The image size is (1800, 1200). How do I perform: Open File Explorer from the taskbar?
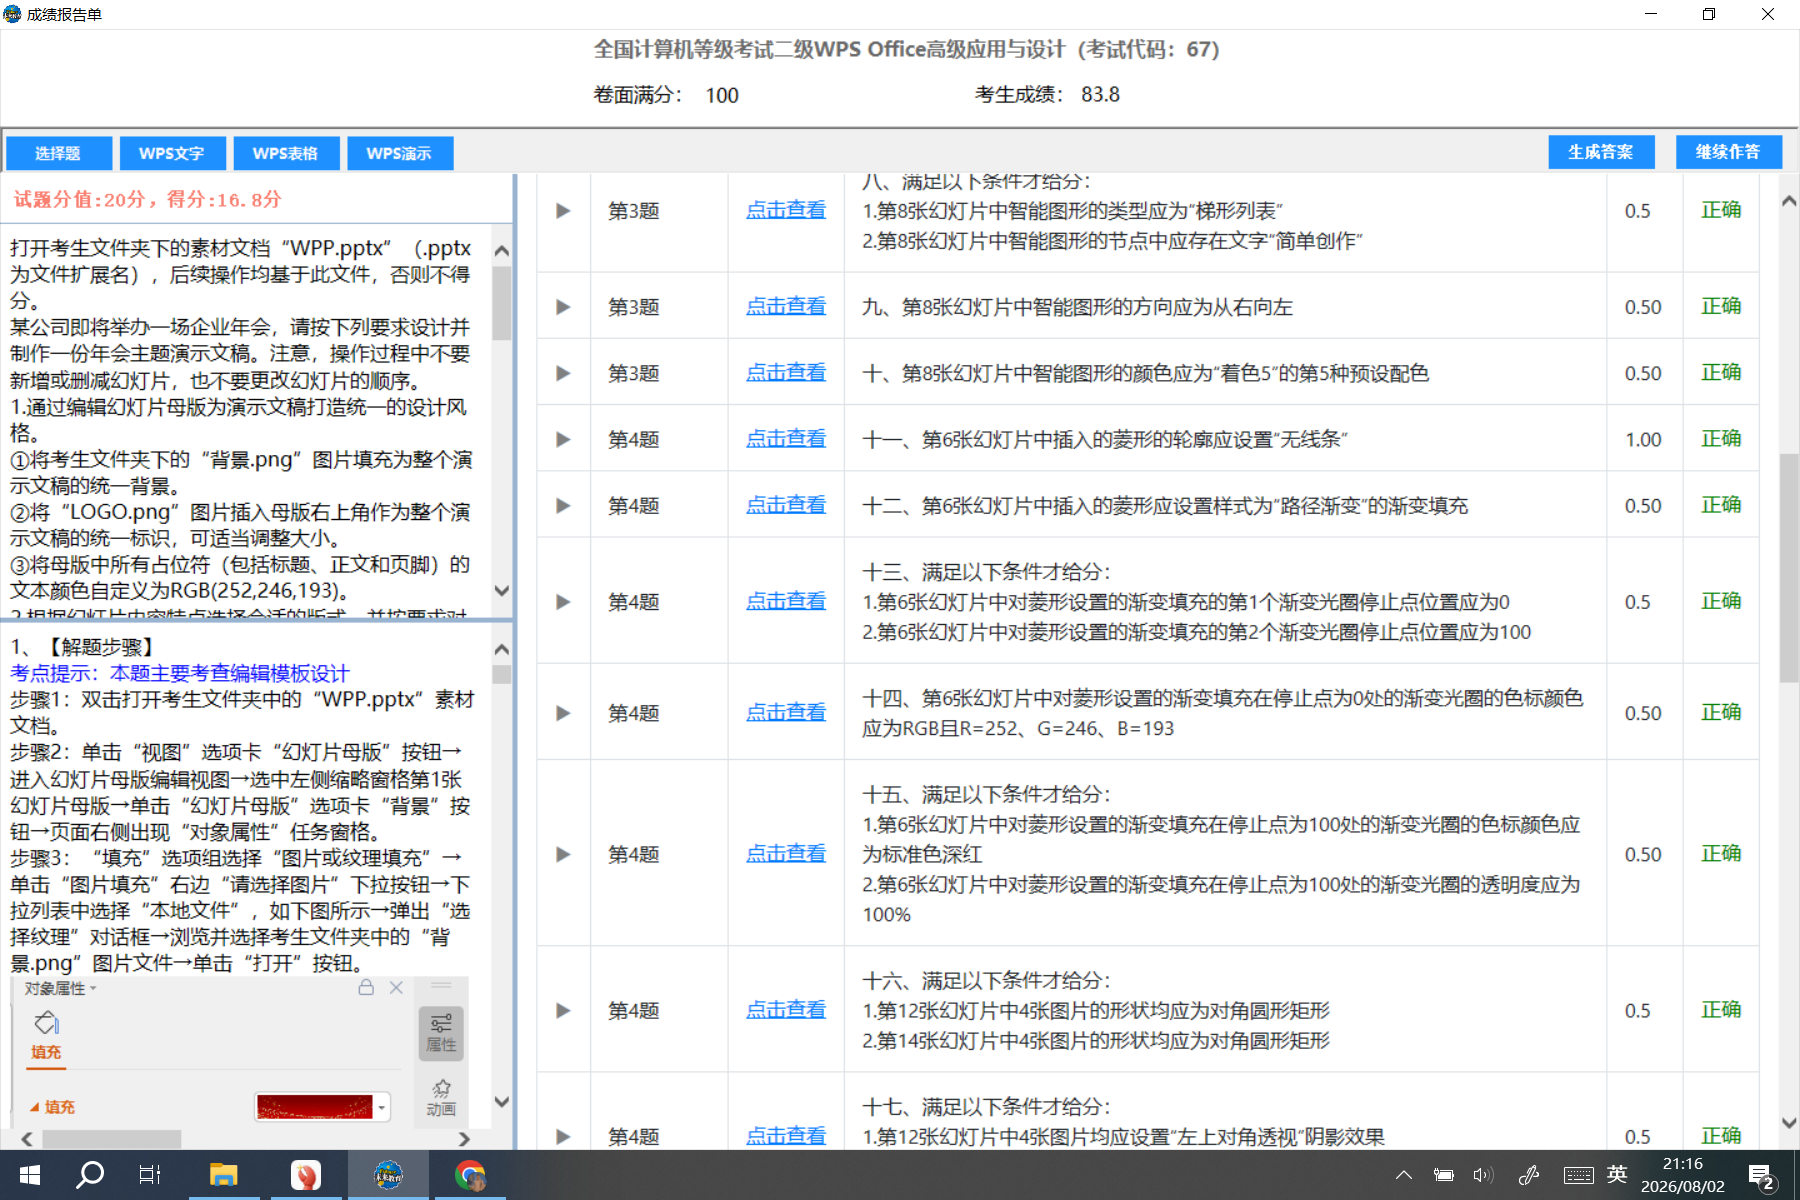click(223, 1175)
